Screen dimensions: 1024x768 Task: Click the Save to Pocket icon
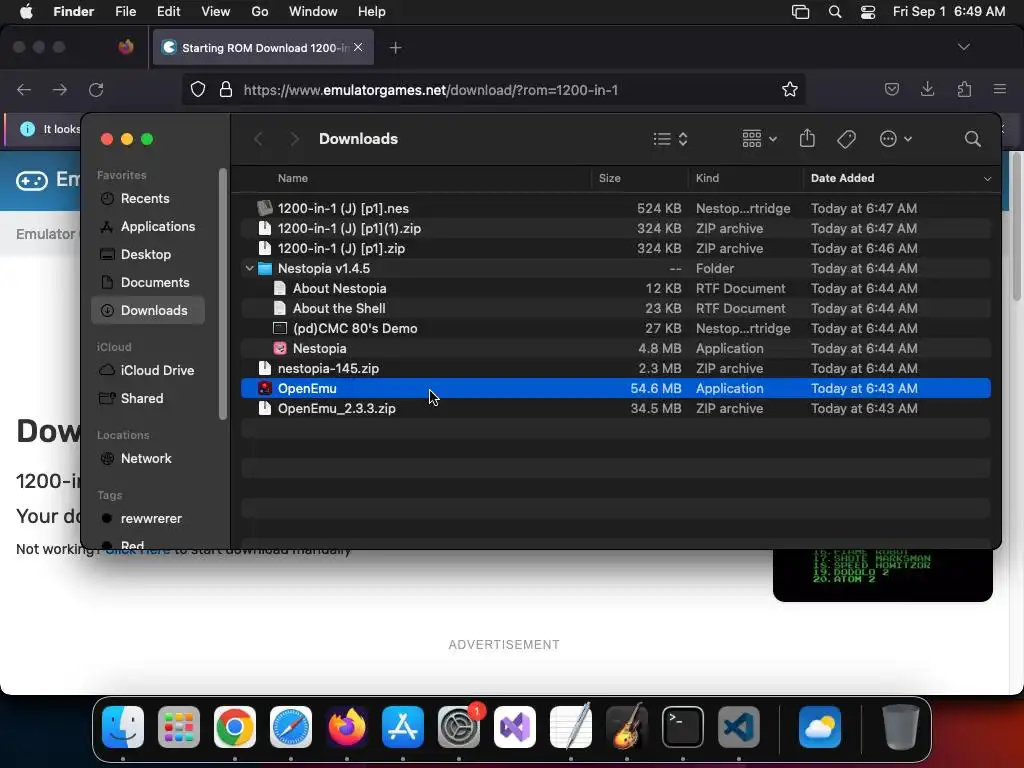[x=891, y=89]
